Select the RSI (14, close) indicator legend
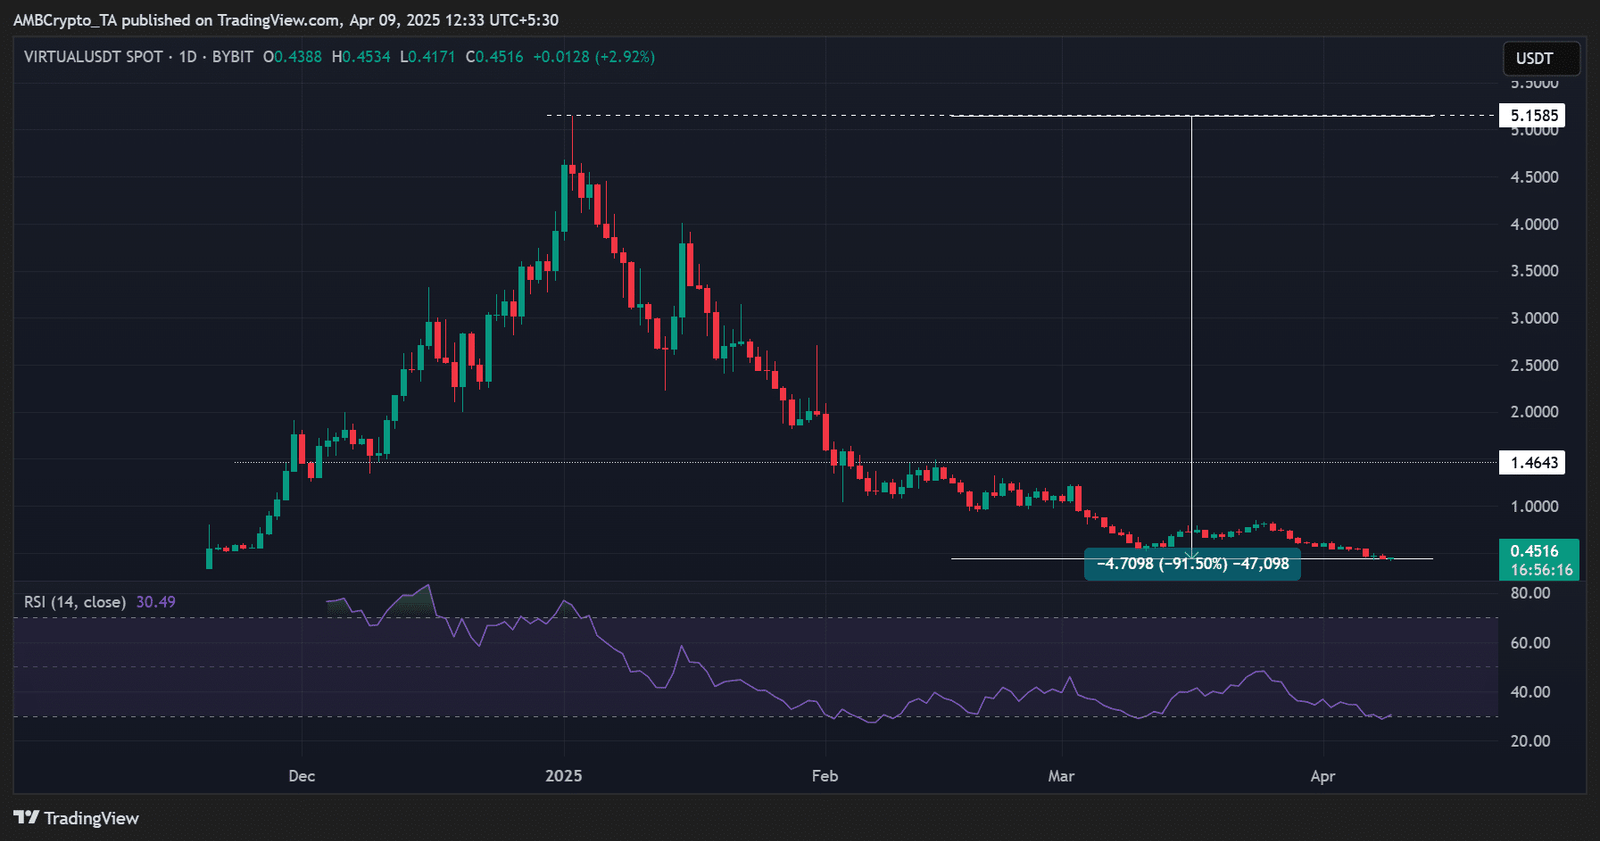This screenshot has width=1600, height=841. click(75, 602)
